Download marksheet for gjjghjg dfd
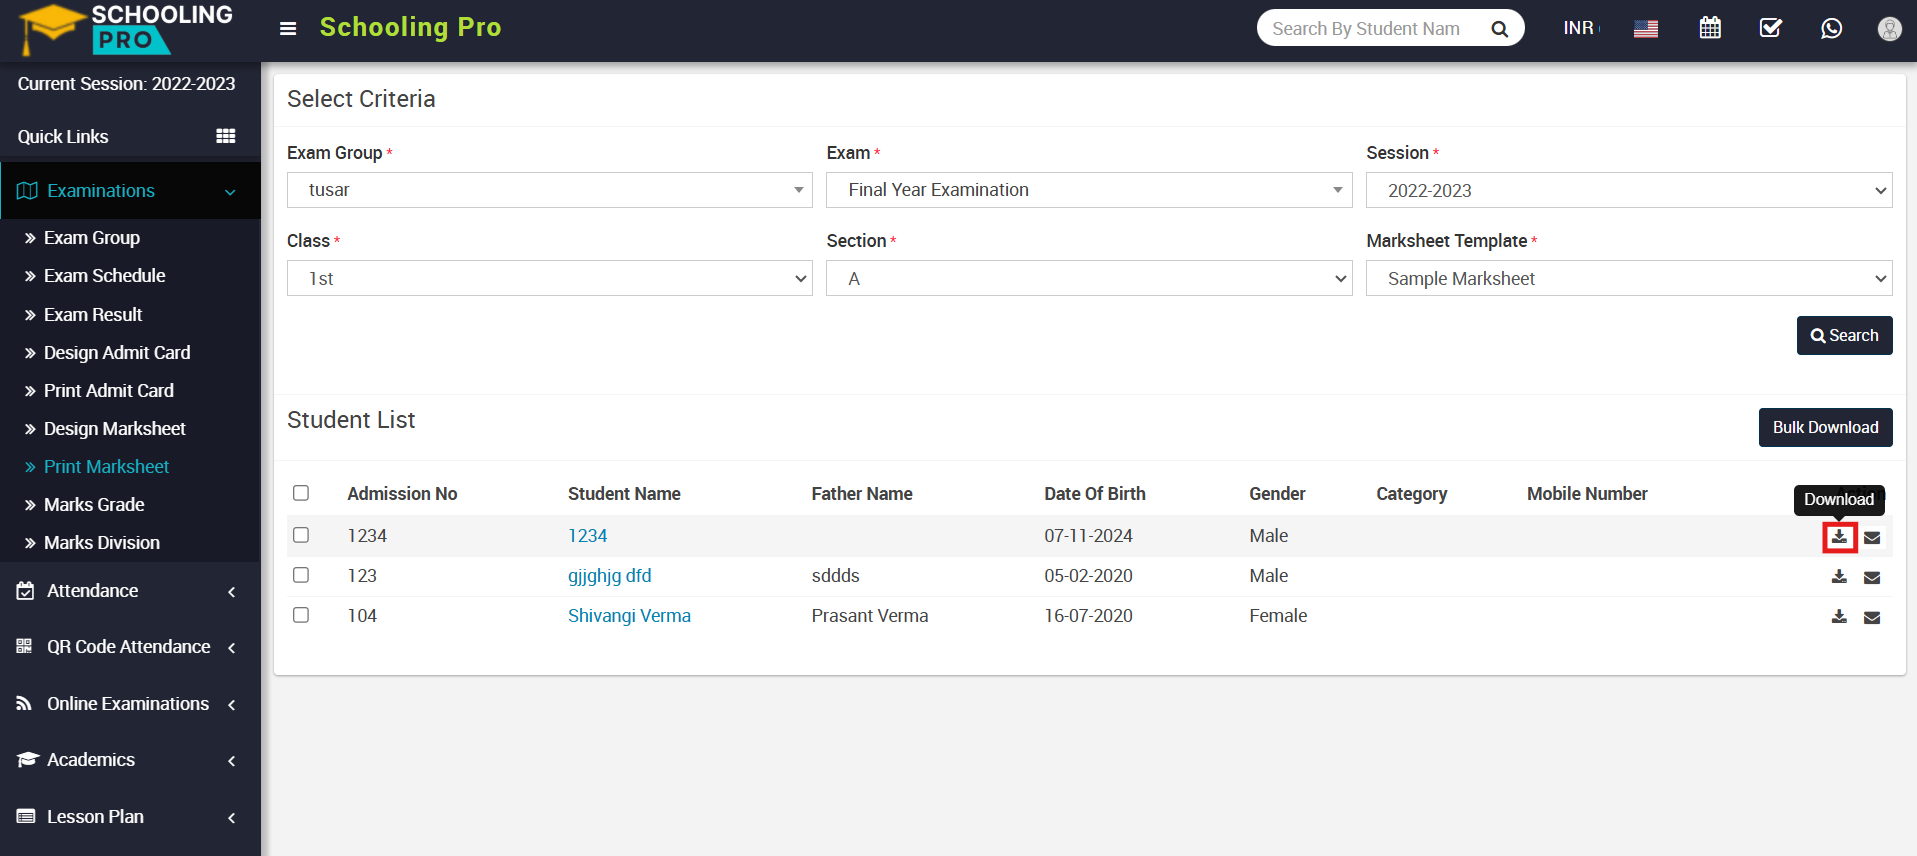Viewport: 1917px width, 856px height. 1839,577
